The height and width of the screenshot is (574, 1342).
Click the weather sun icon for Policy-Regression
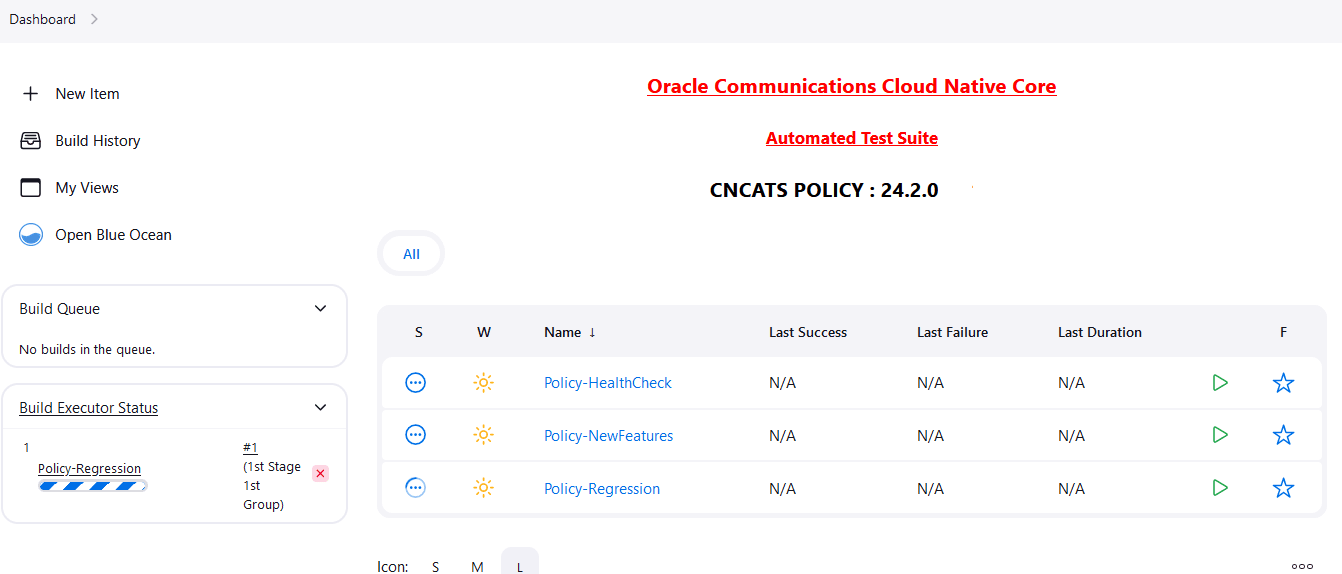coord(484,488)
